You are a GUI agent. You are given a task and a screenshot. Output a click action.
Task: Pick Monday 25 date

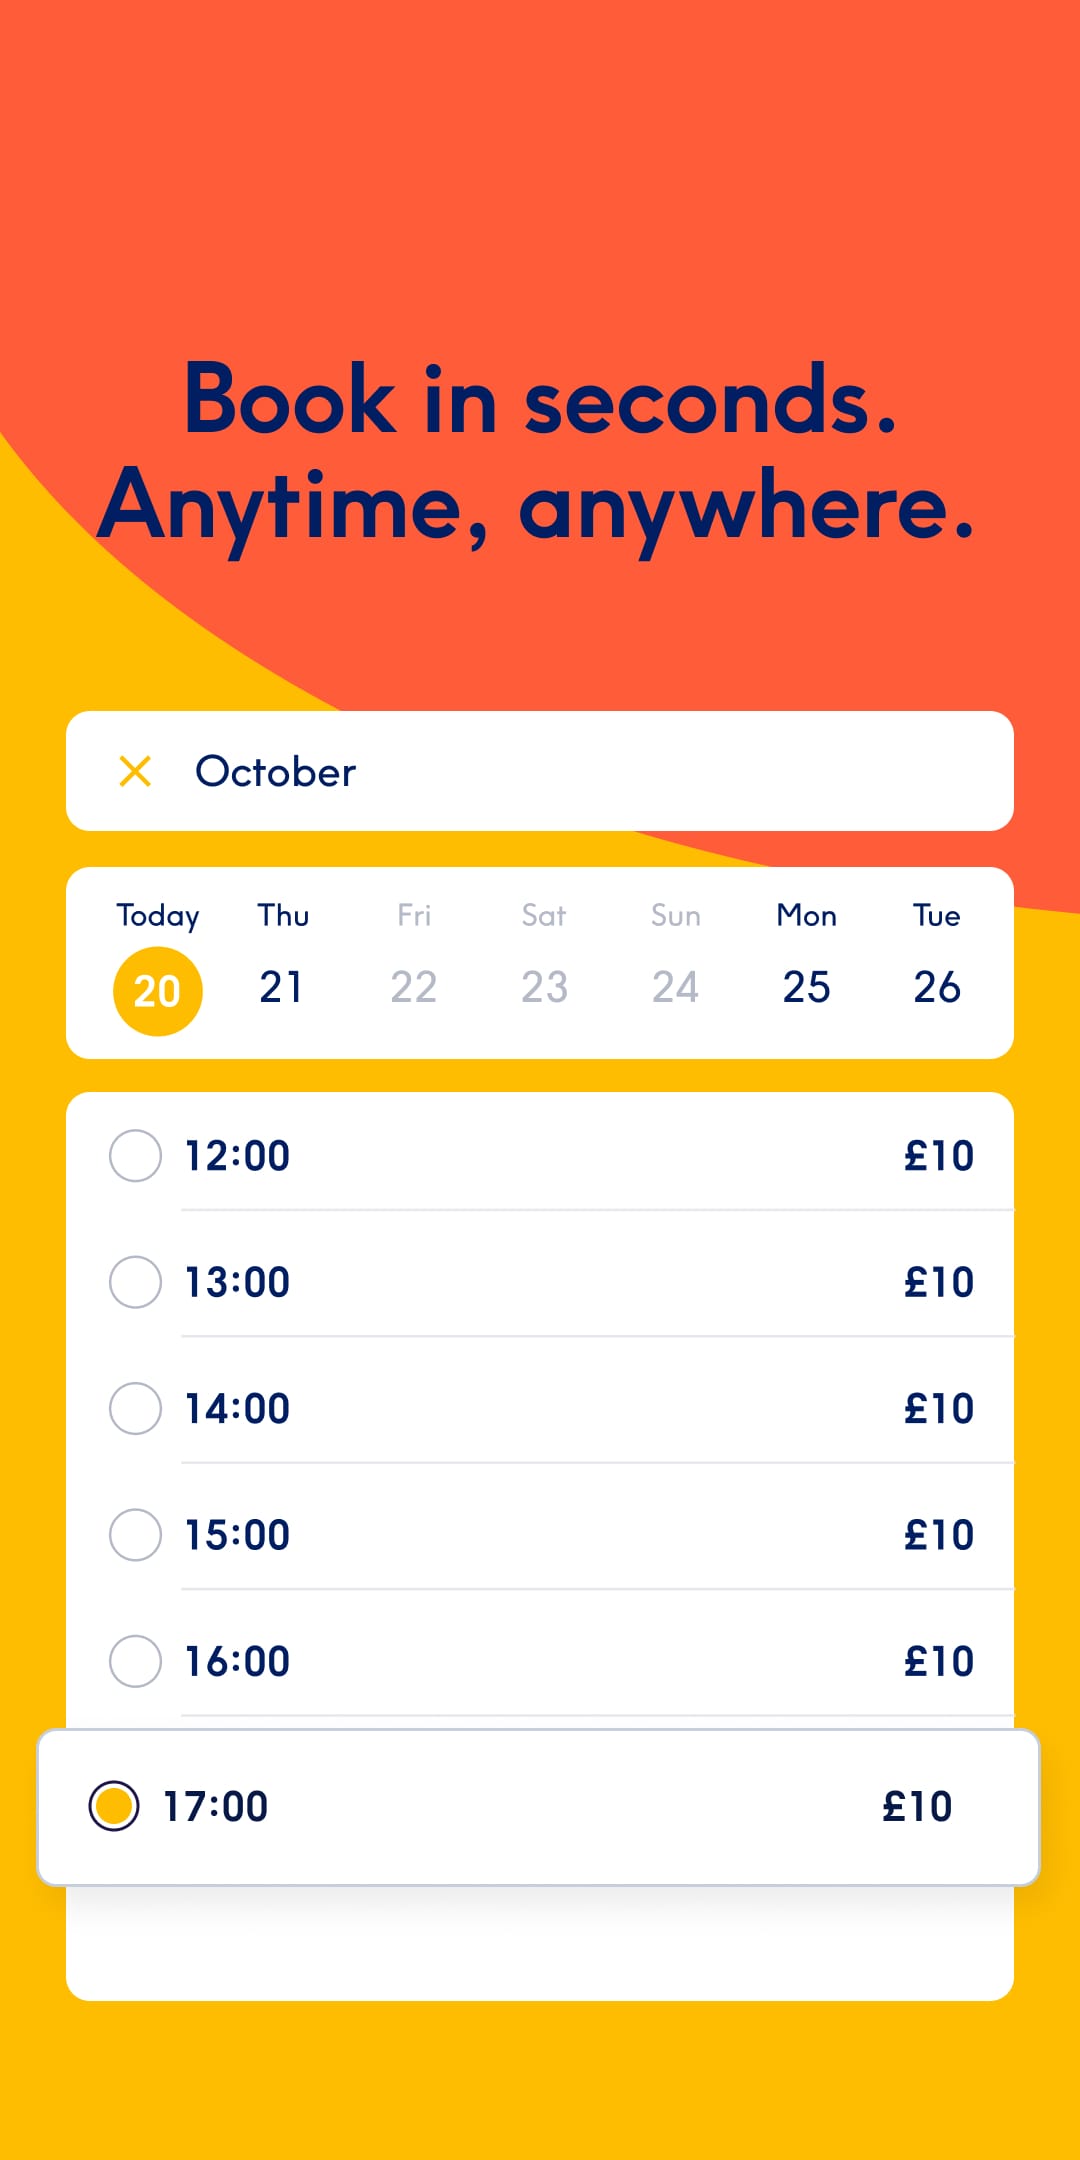pyautogui.click(x=806, y=986)
